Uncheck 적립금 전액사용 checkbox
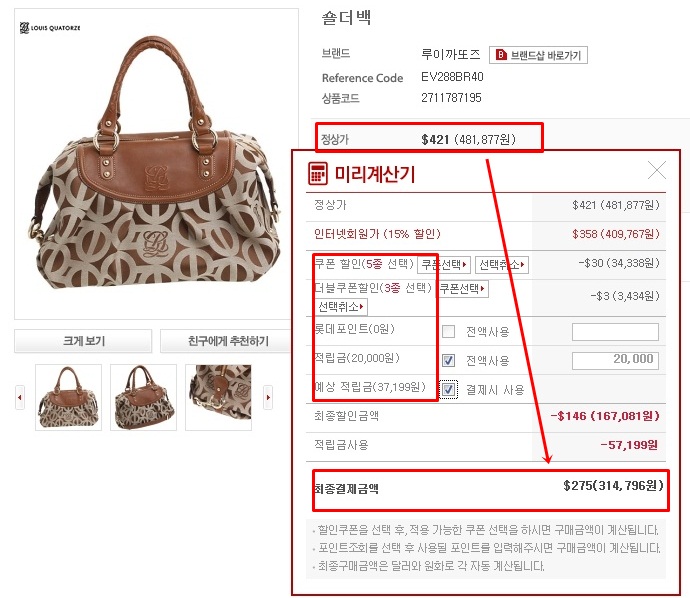 [x=448, y=360]
